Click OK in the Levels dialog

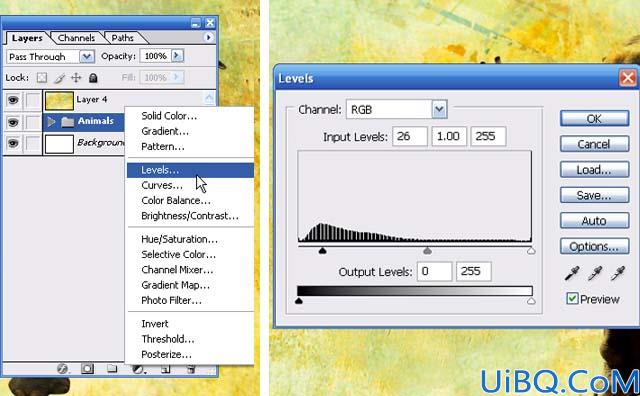coord(594,119)
